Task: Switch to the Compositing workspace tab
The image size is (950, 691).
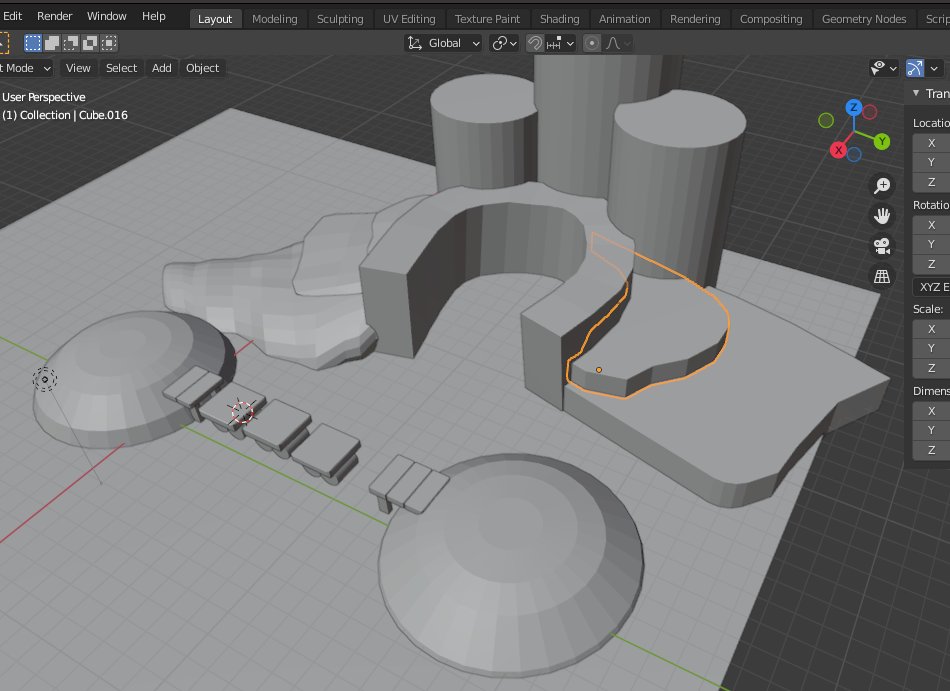Action: [x=771, y=19]
